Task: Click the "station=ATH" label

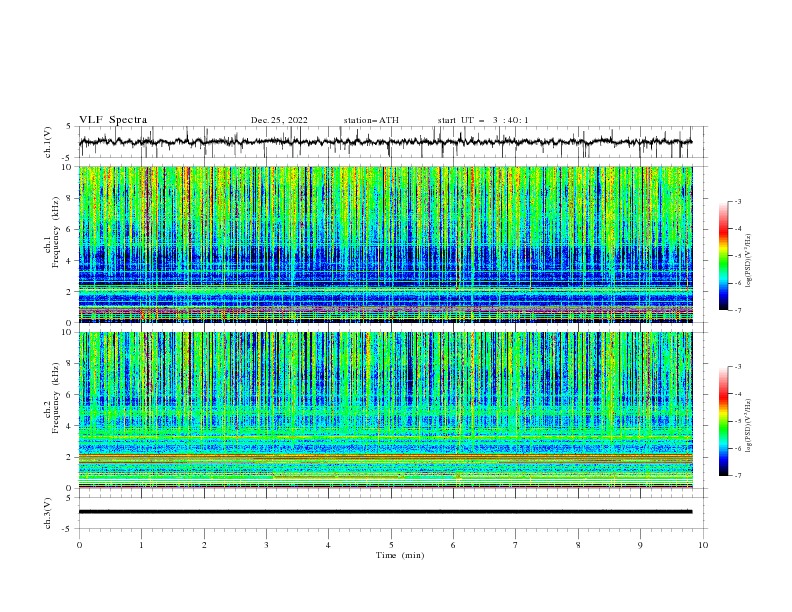Action: coord(371,120)
